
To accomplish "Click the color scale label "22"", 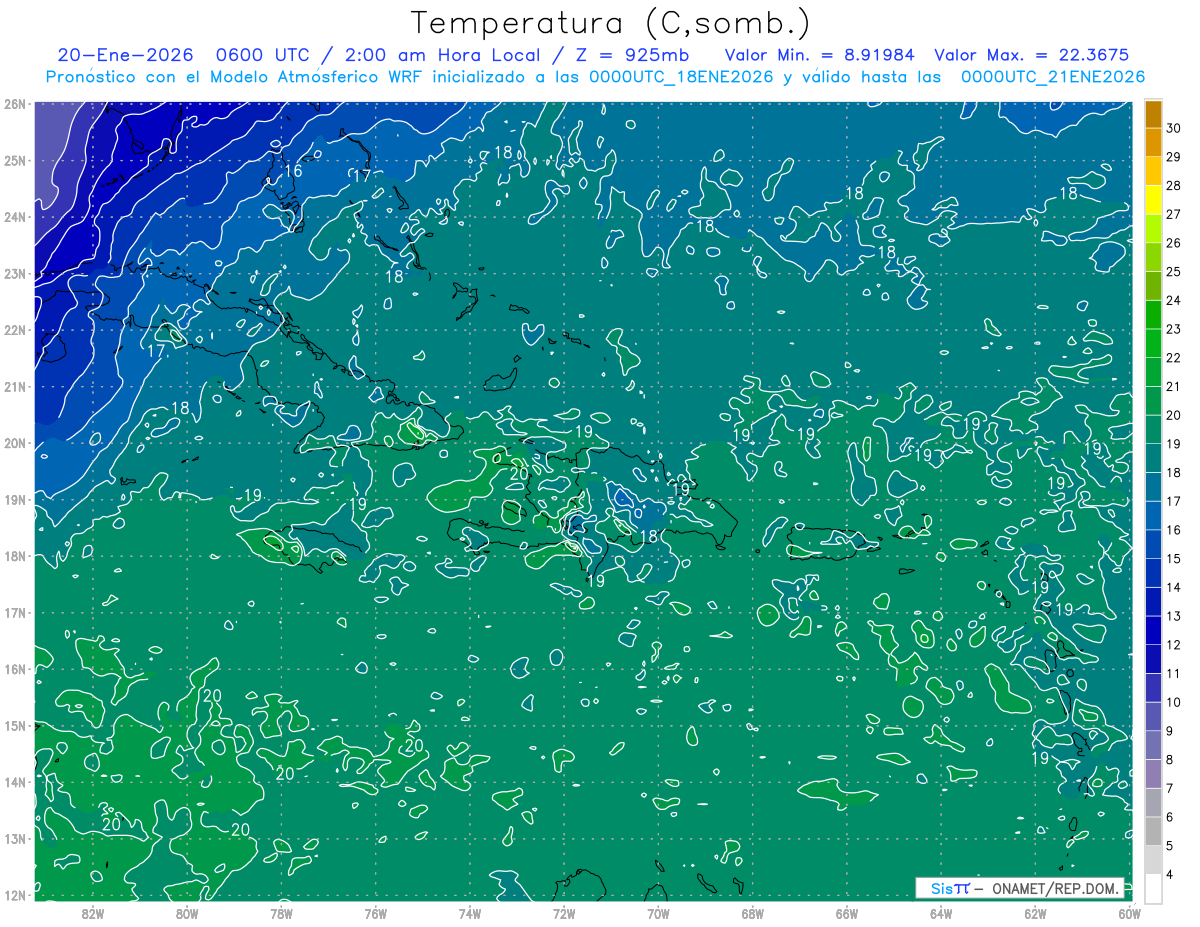I will 1174,358.
